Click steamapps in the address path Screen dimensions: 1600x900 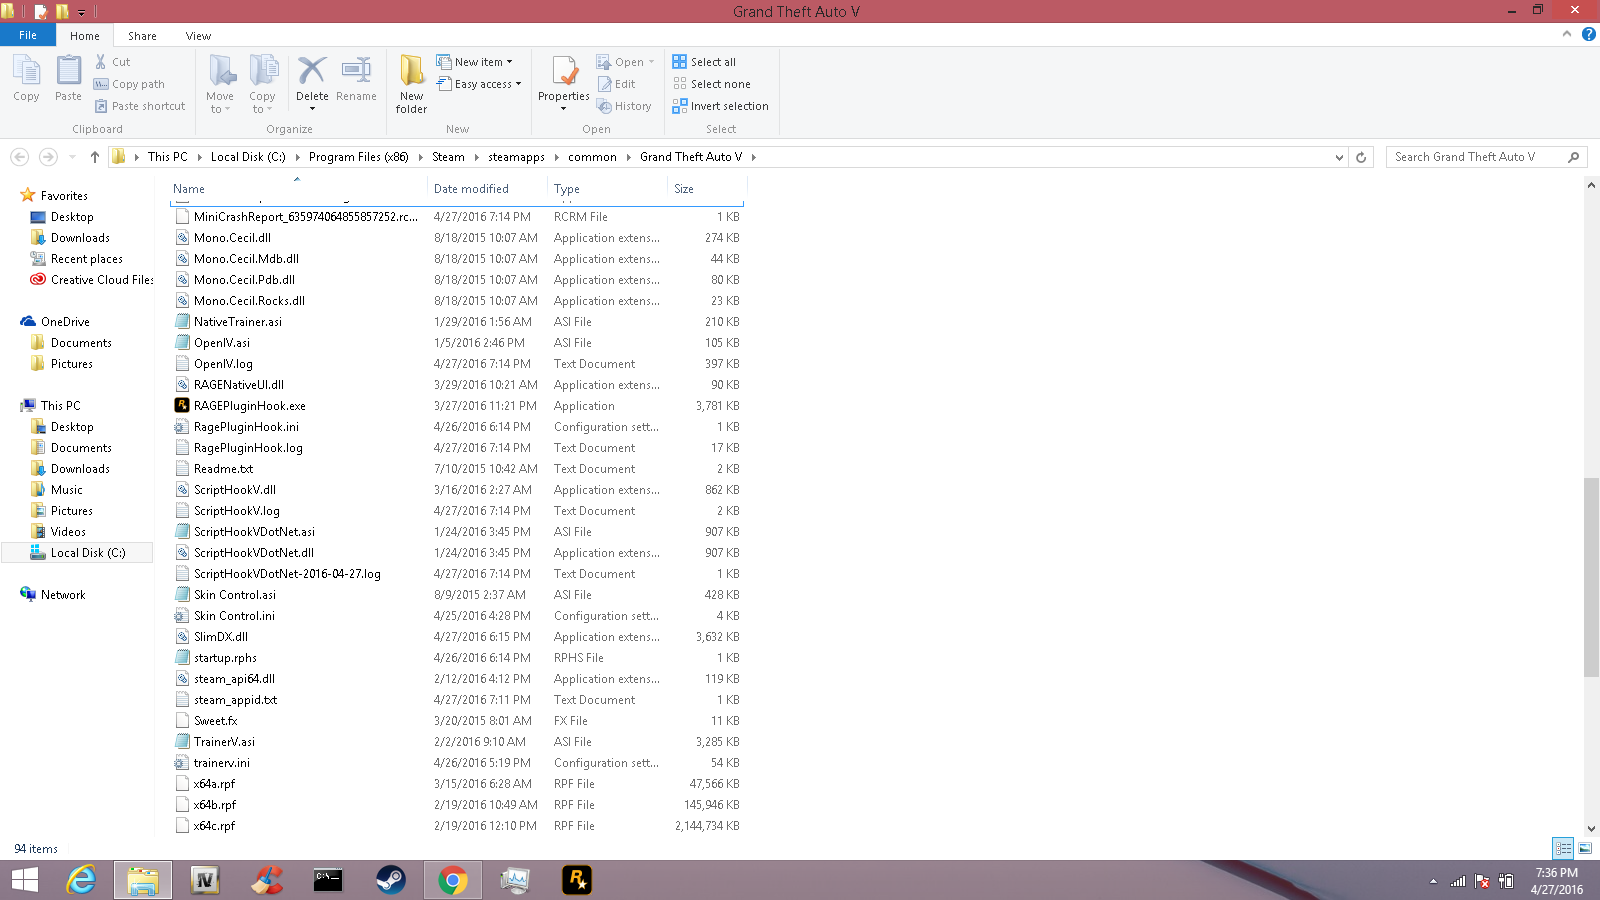click(516, 157)
